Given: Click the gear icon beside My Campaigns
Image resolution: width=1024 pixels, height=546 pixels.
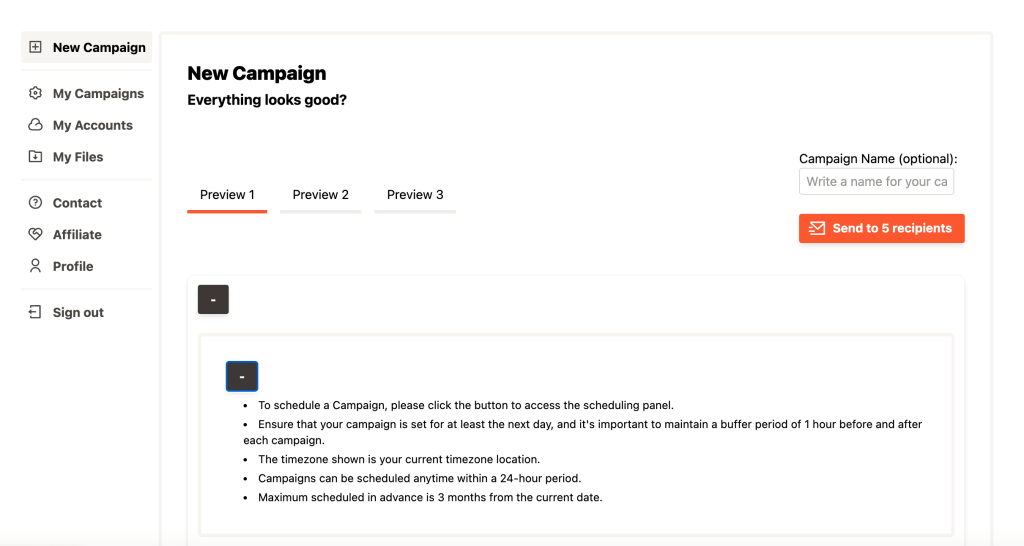Looking at the screenshot, I should (x=36, y=93).
